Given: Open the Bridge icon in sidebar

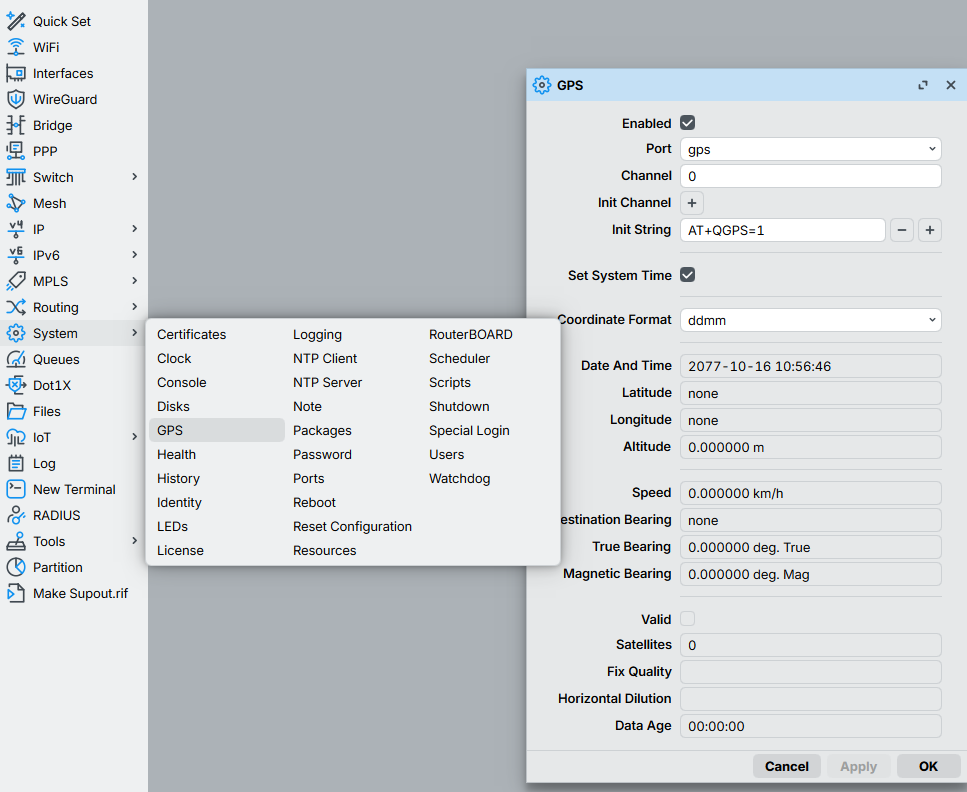Looking at the screenshot, I should click(x=15, y=125).
